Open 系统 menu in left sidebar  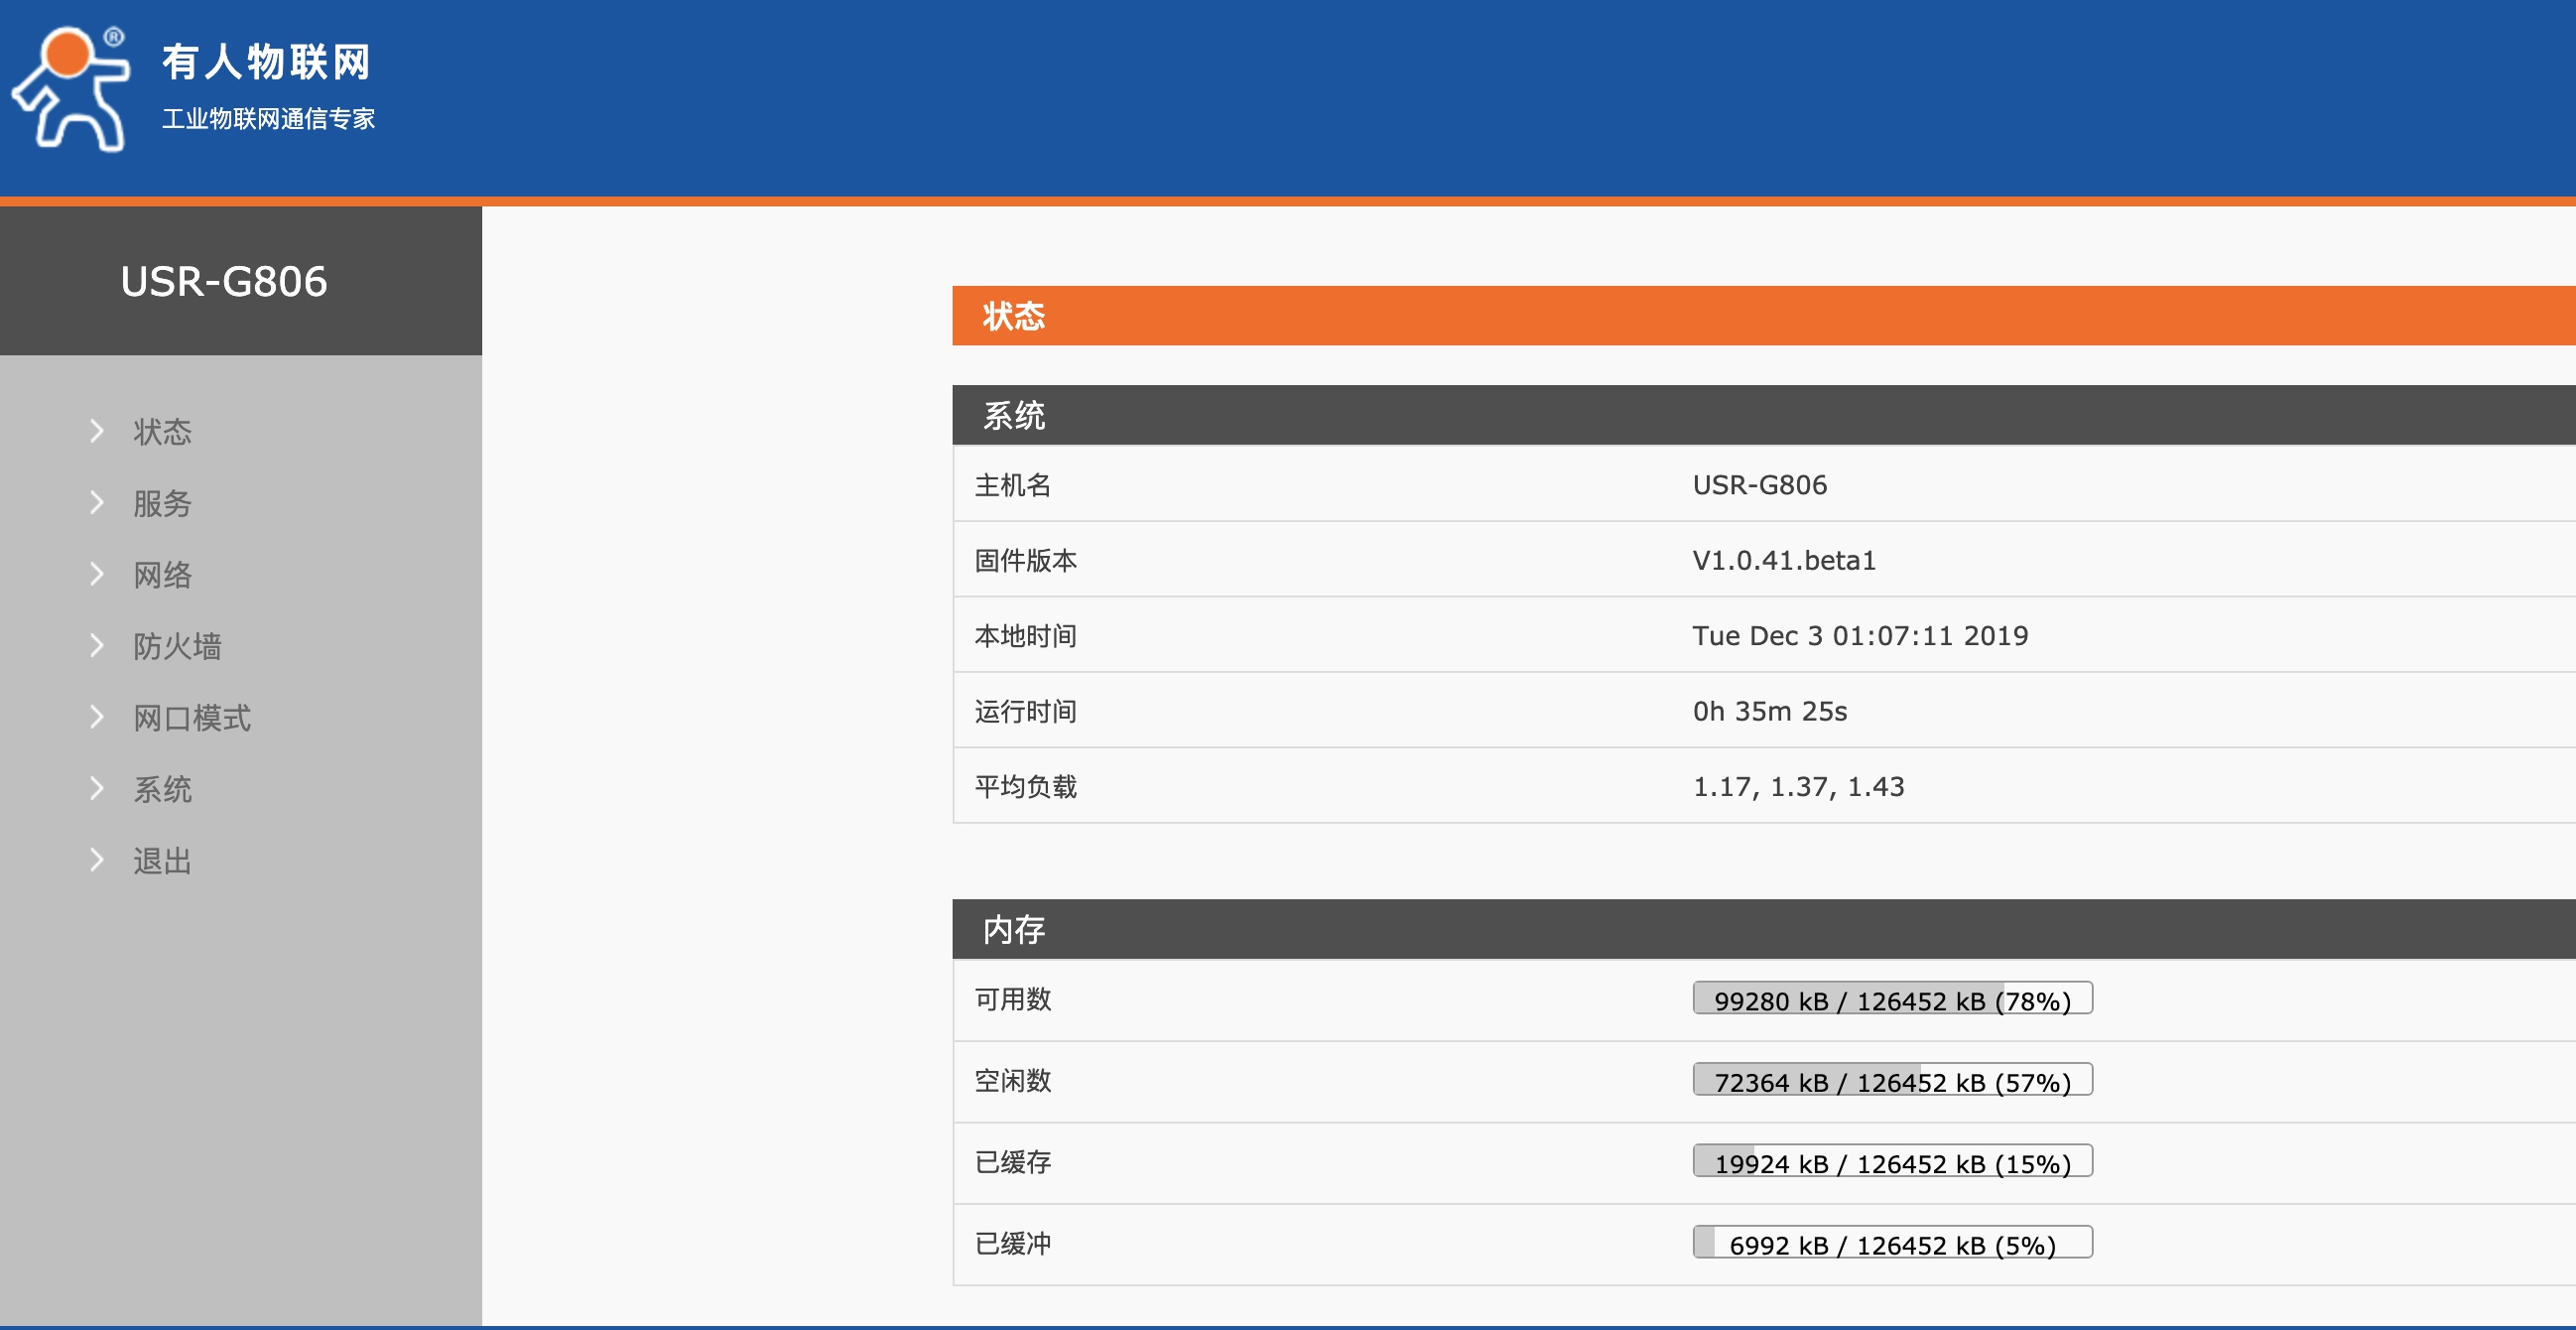tap(162, 790)
